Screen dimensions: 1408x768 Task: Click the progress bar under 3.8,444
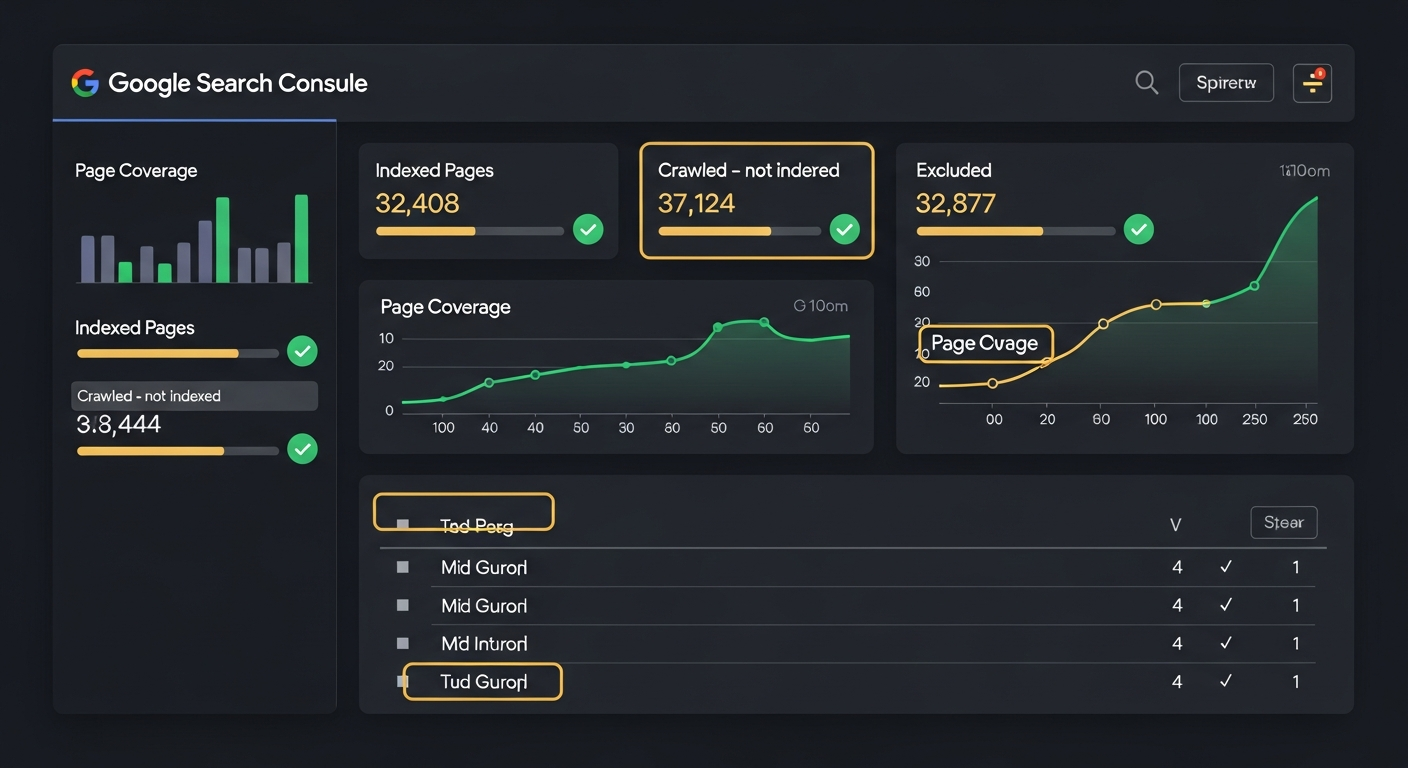point(178,451)
